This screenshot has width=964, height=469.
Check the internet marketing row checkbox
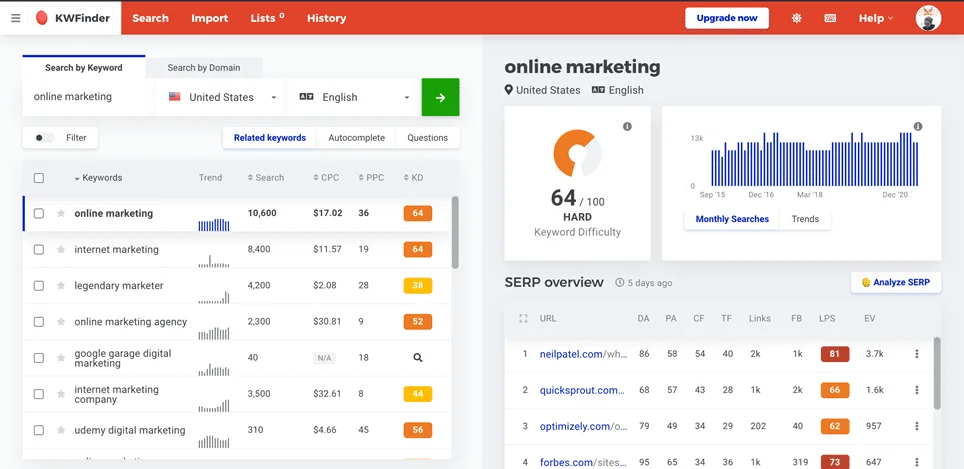click(x=39, y=250)
